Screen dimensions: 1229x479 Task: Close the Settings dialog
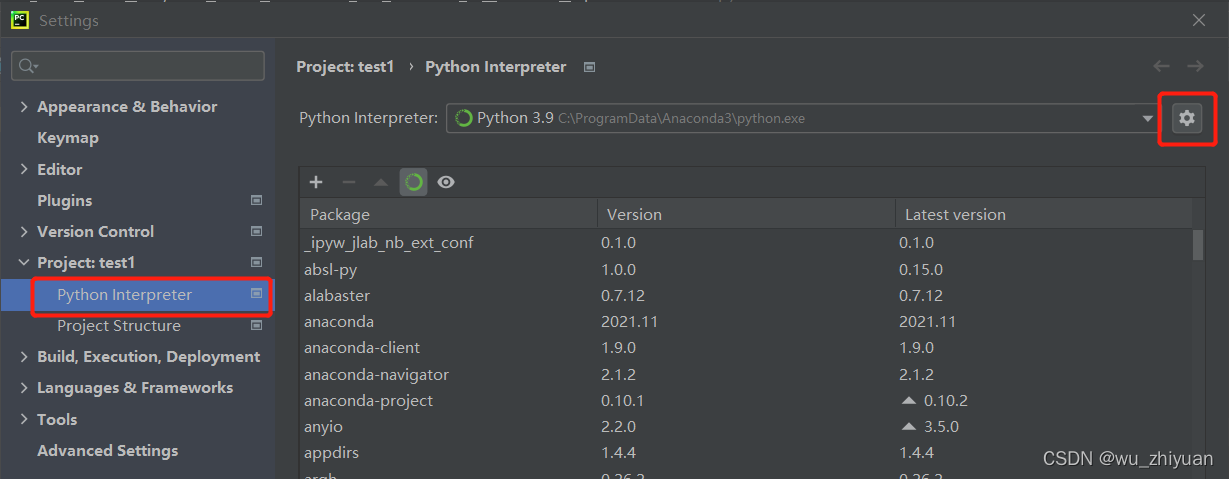click(x=1198, y=20)
